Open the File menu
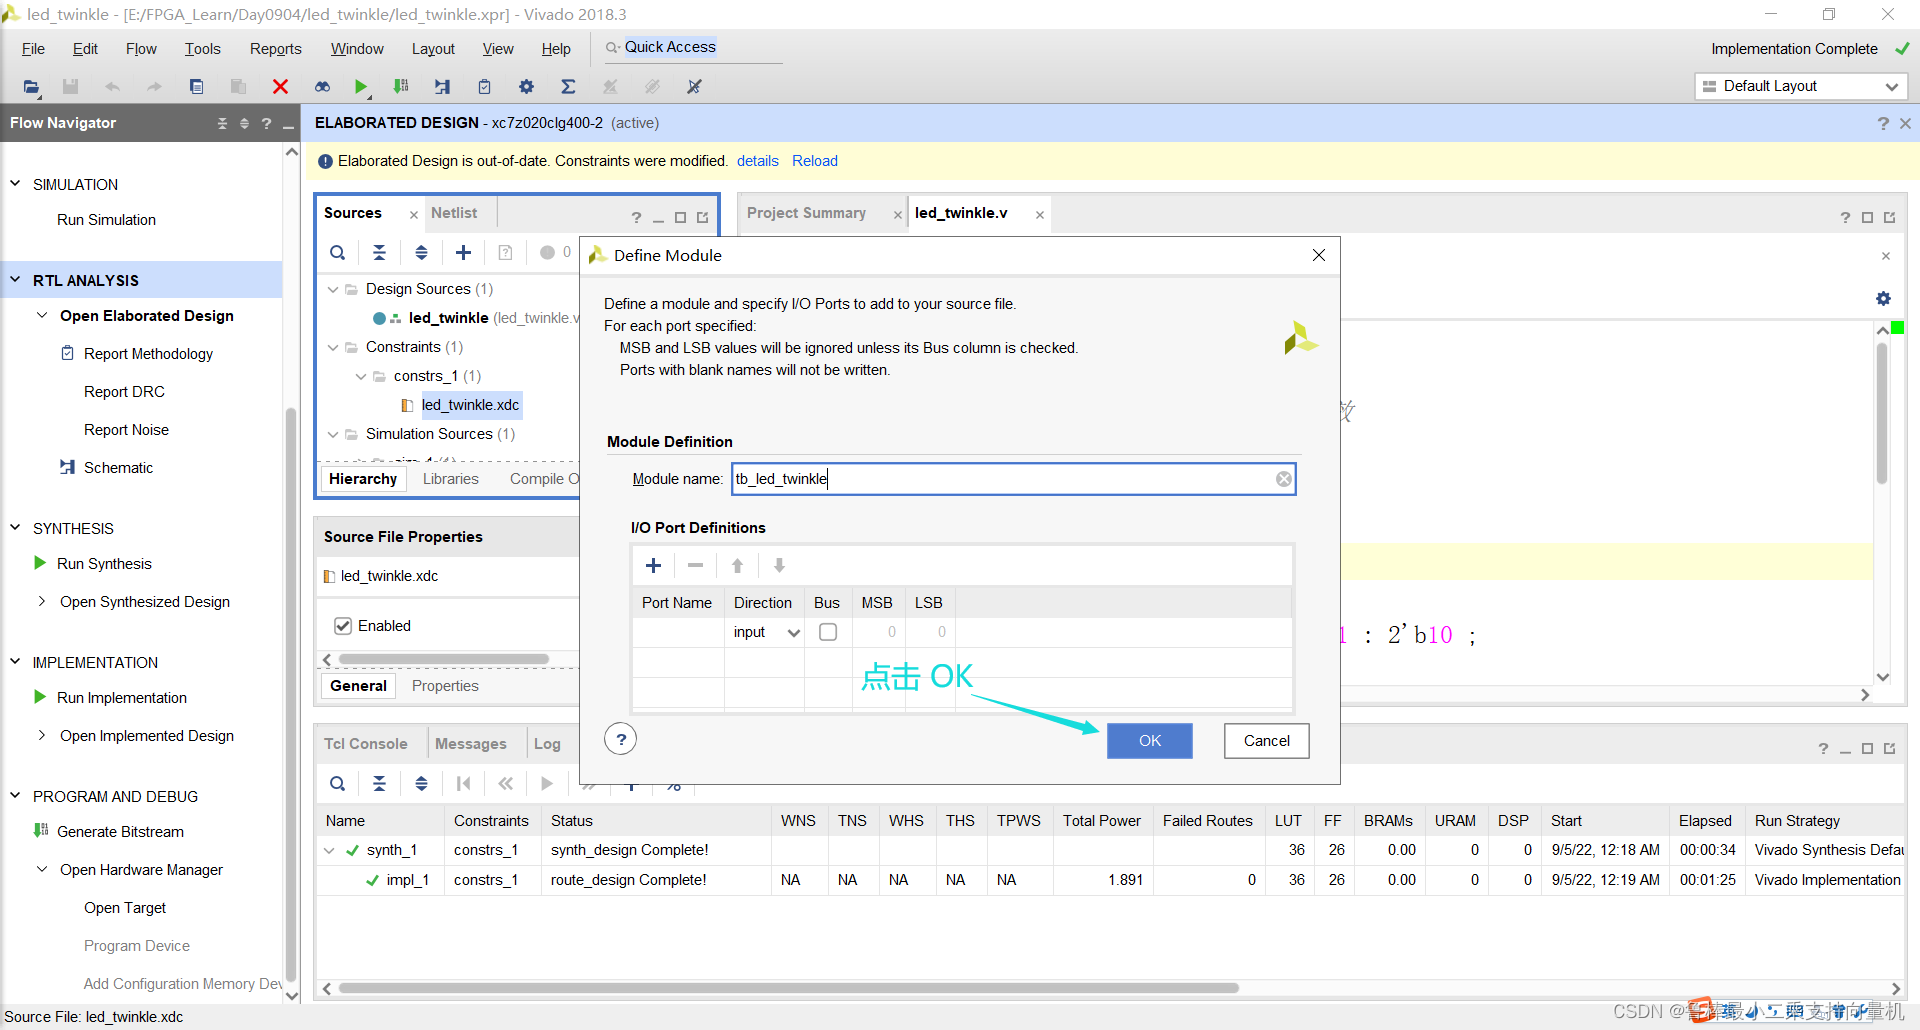Image resolution: width=1920 pixels, height=1030 pixels. [33, 49]
